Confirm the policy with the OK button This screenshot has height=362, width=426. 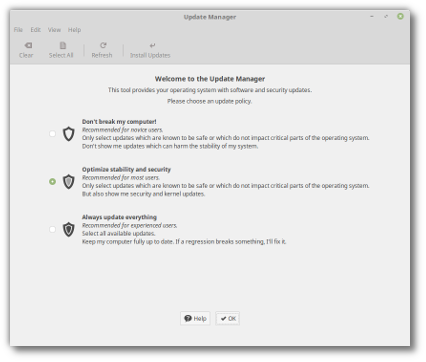tap(228, 319)
